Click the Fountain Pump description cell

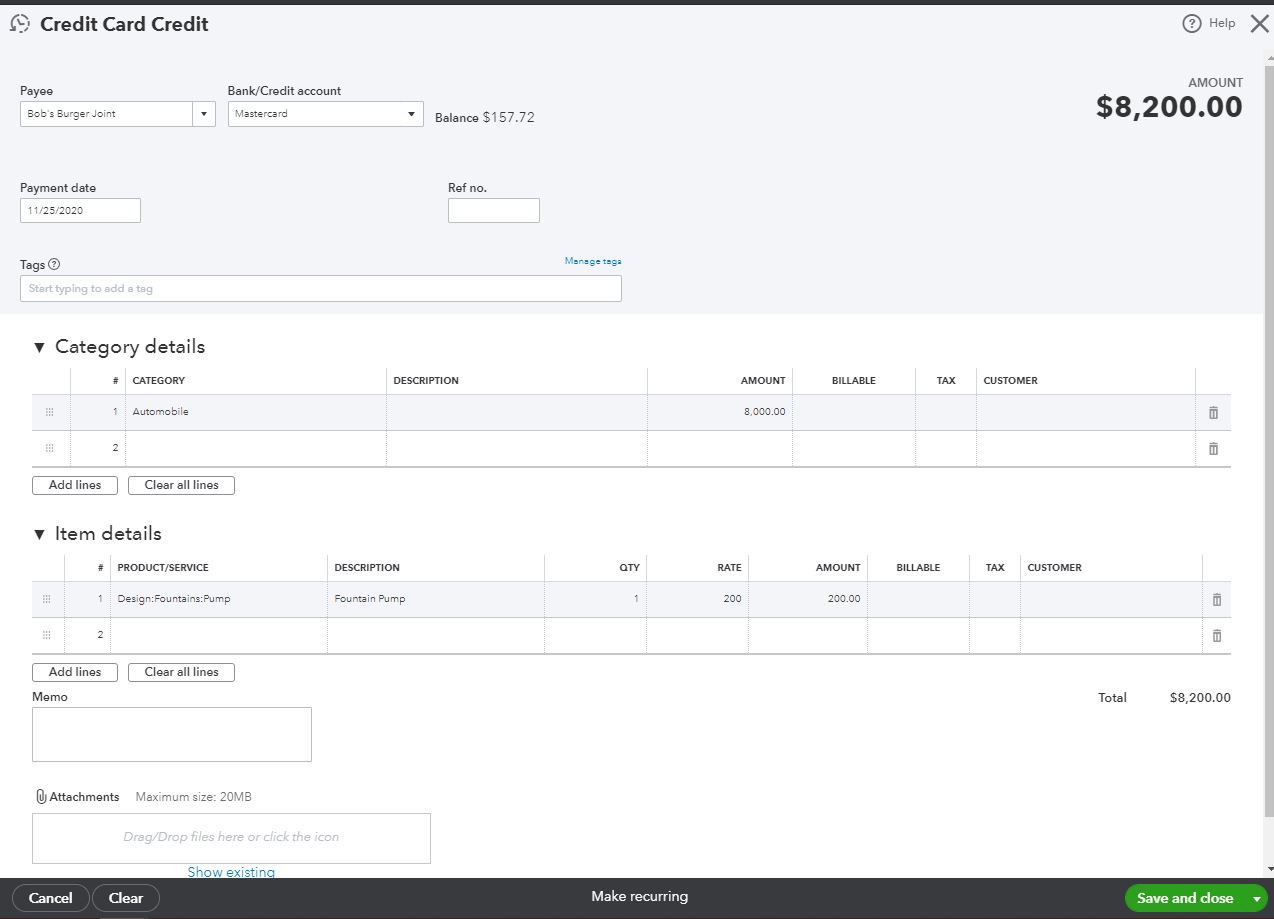436,599
